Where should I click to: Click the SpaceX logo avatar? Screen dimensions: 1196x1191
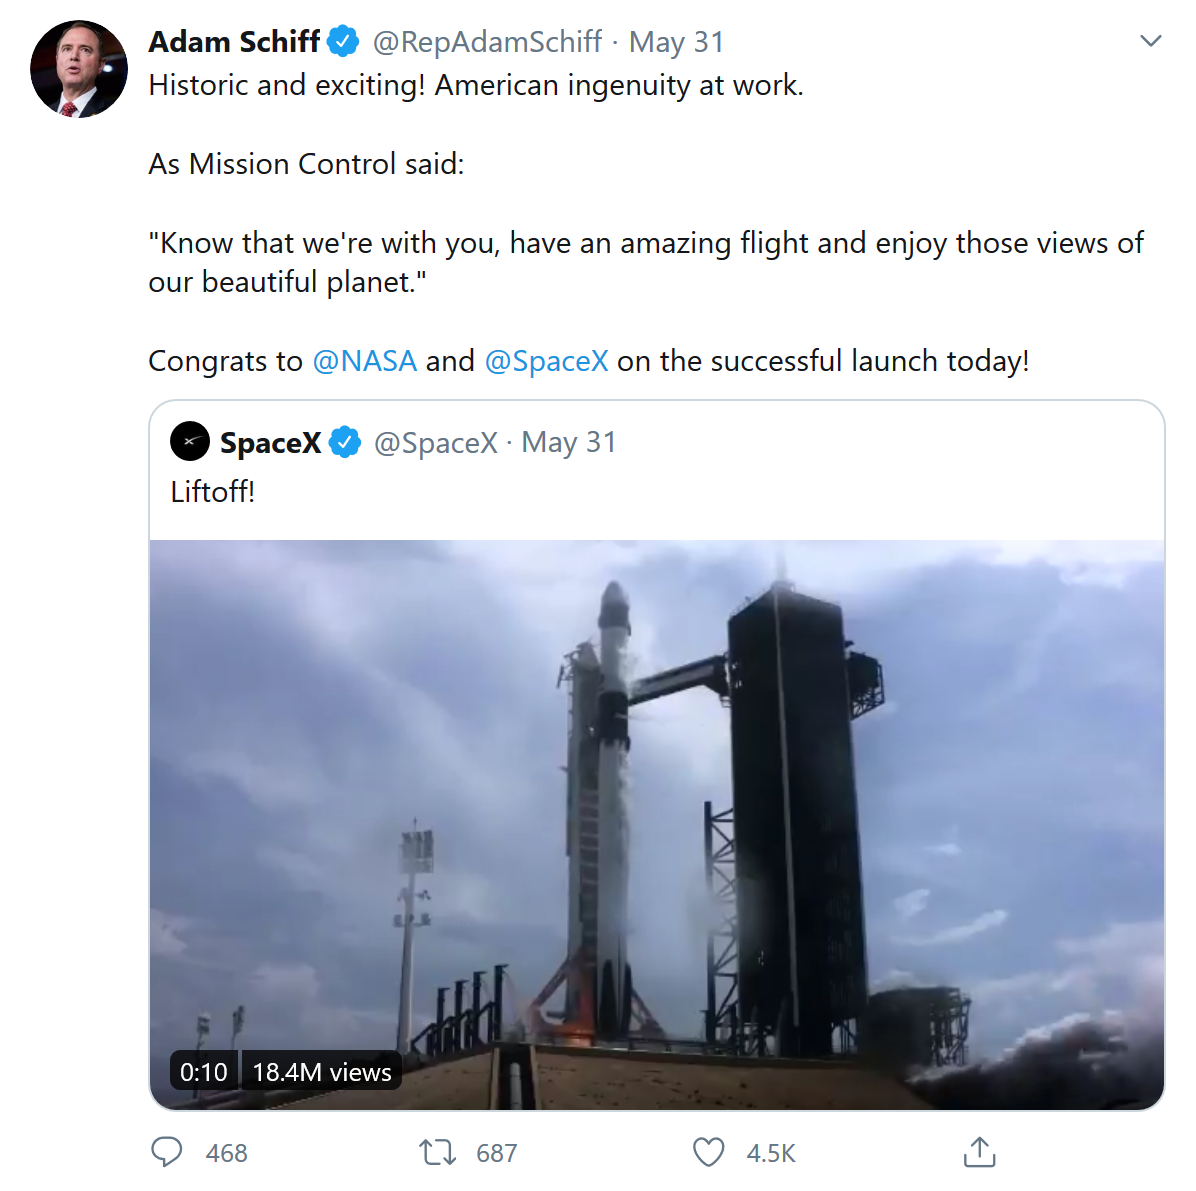pyautogui.click(x=190, y=441)
